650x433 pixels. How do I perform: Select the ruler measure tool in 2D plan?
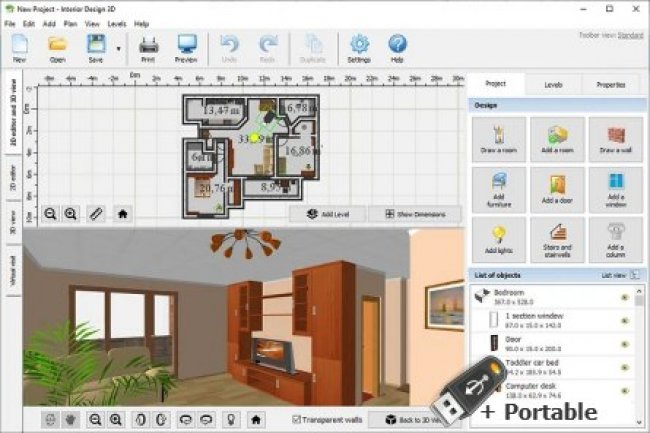coord(96,214)
